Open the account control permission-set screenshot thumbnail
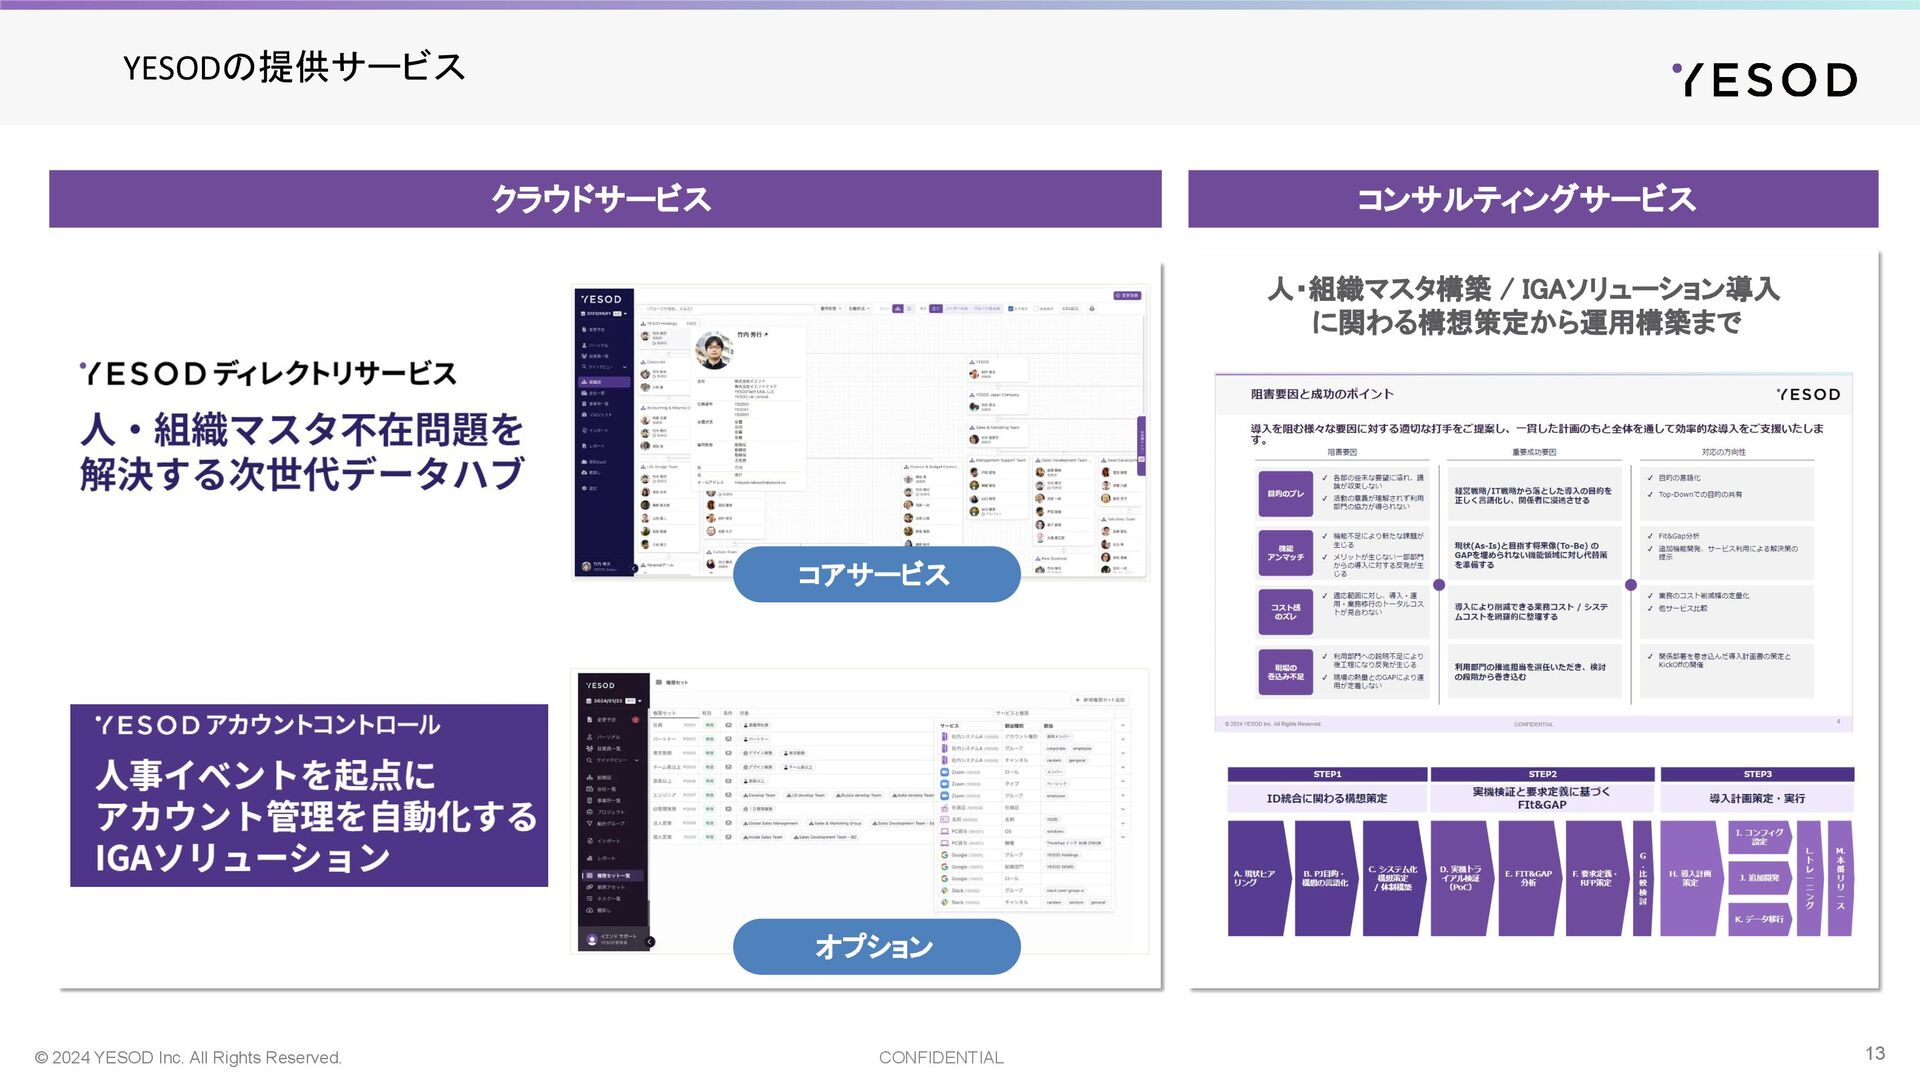The height and width of the screenshot is (1081, 1920). tap(861, 811)
